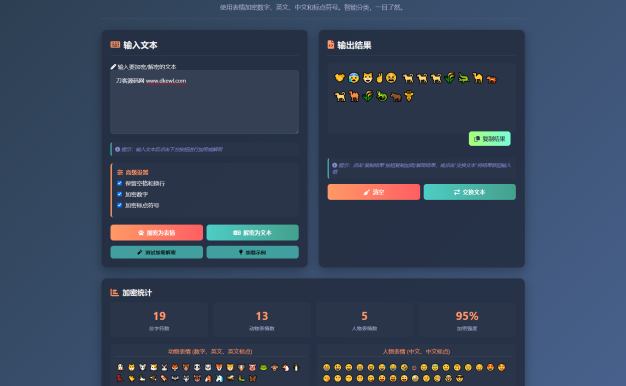Copy output with the 复制结果 button
Viewport: 626px width, 386px height.
(489, 139)
